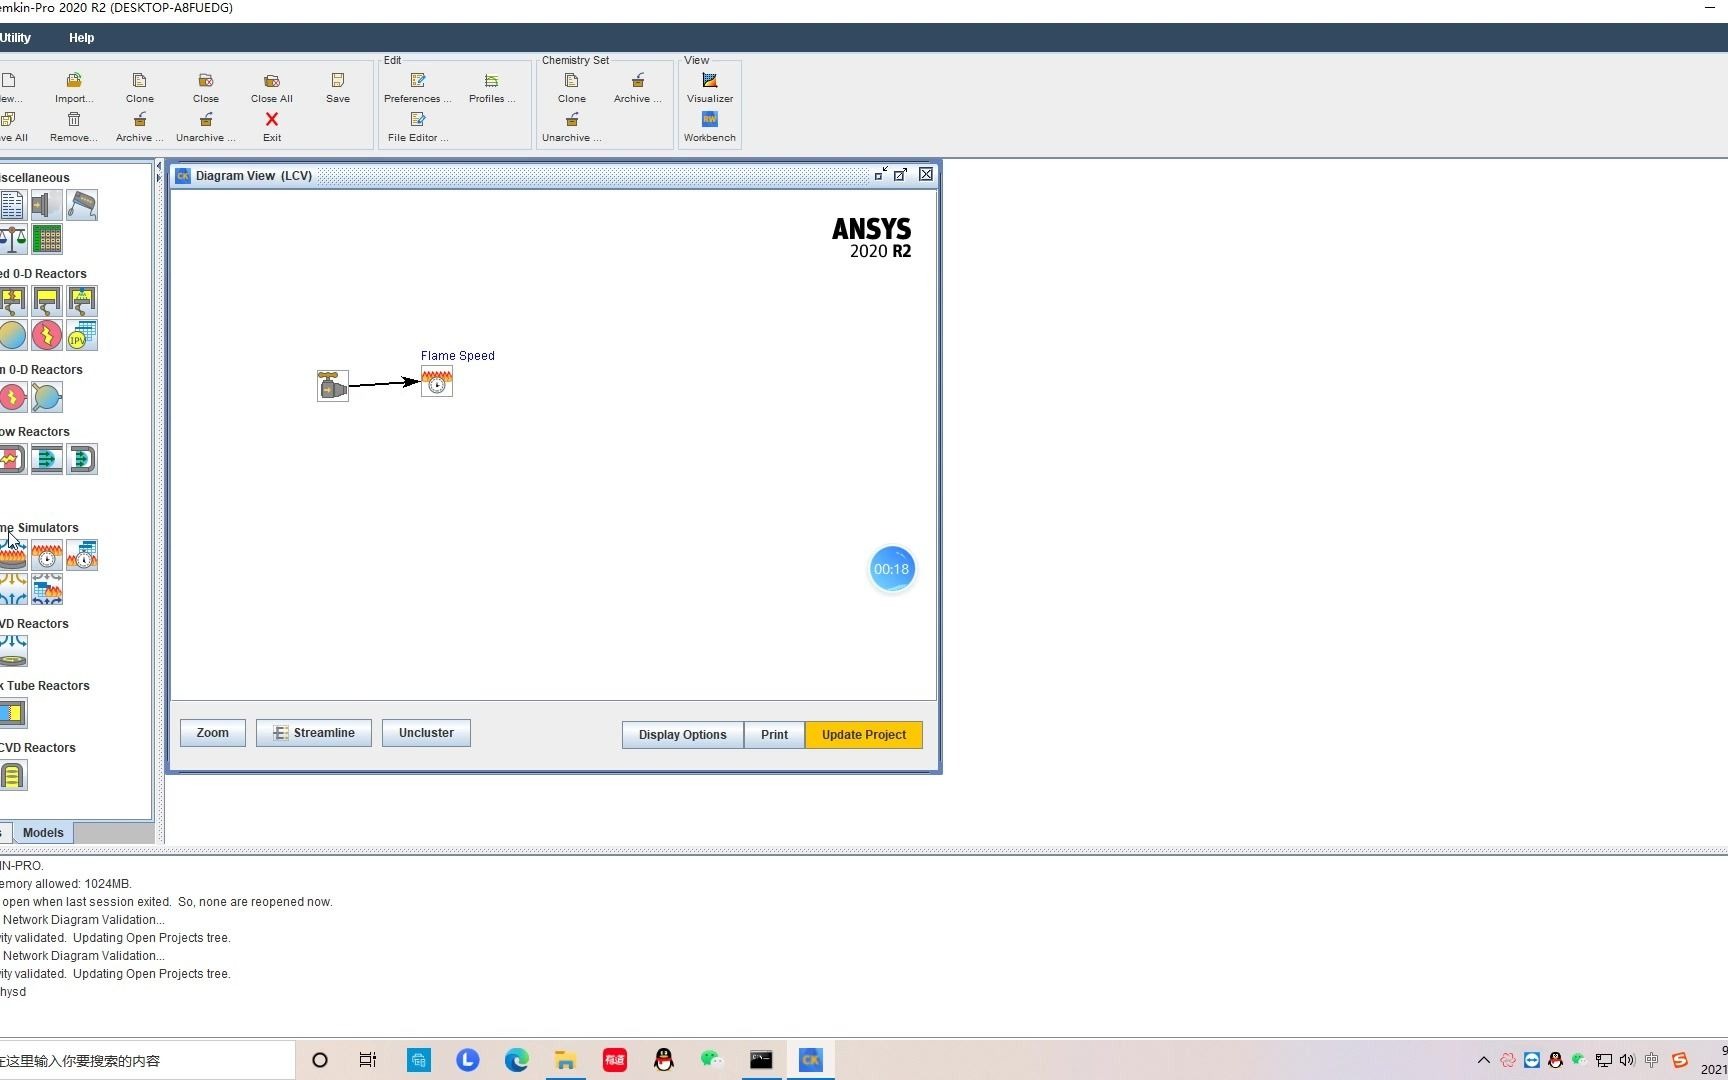1728x1080 pixels.
Task: Save the project using the Save icon
Action: point(338,81)
